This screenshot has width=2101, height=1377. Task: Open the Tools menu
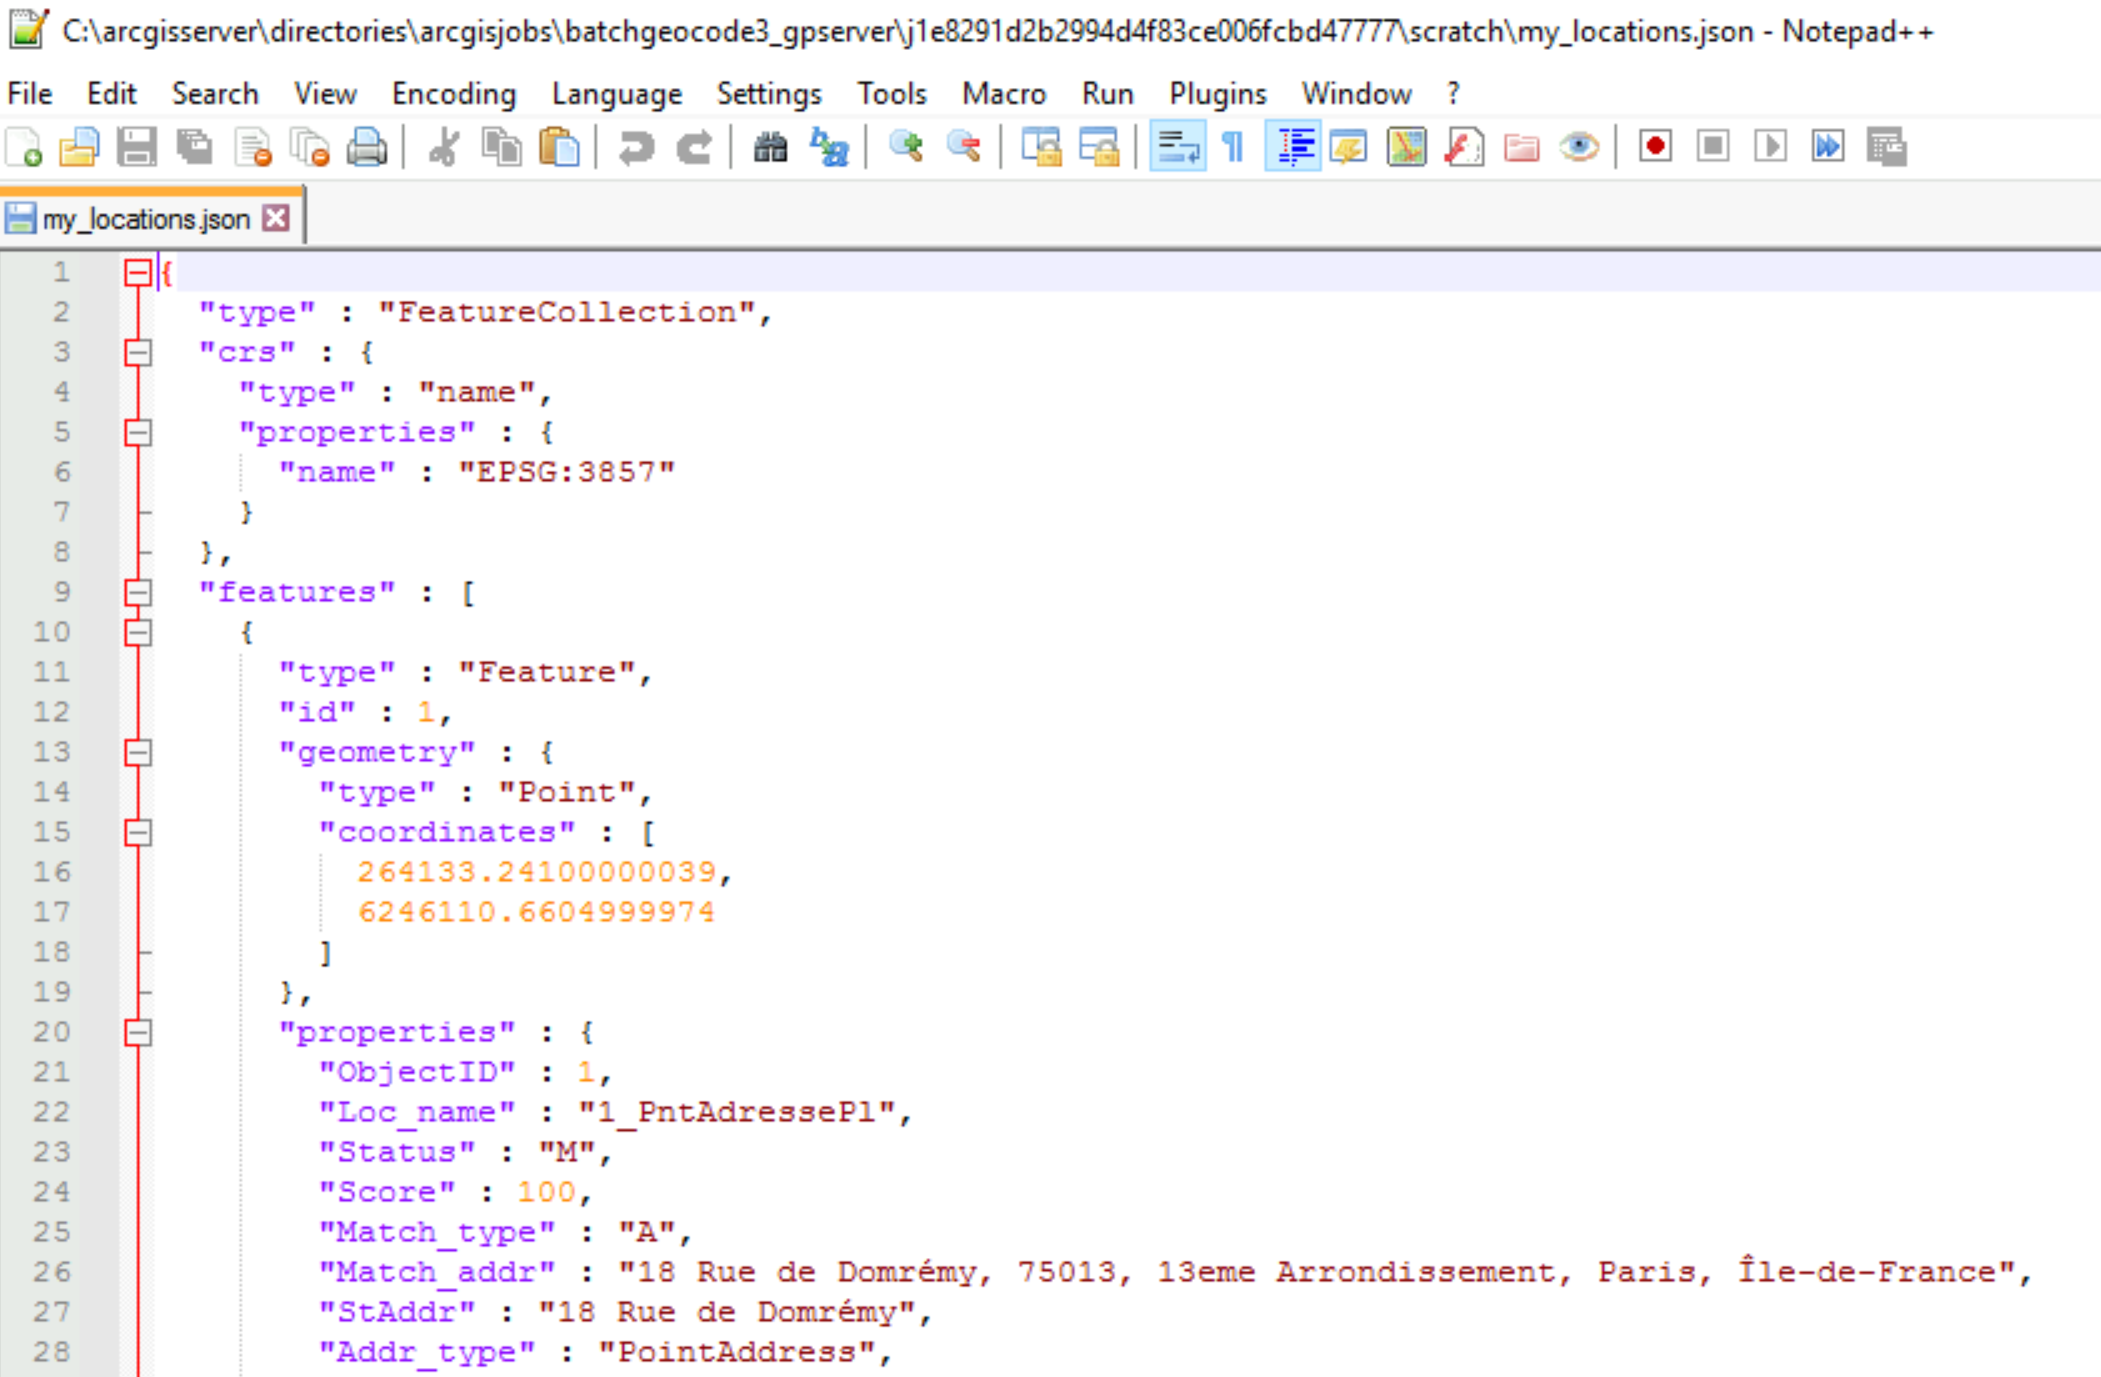click(x=892, y=94)
